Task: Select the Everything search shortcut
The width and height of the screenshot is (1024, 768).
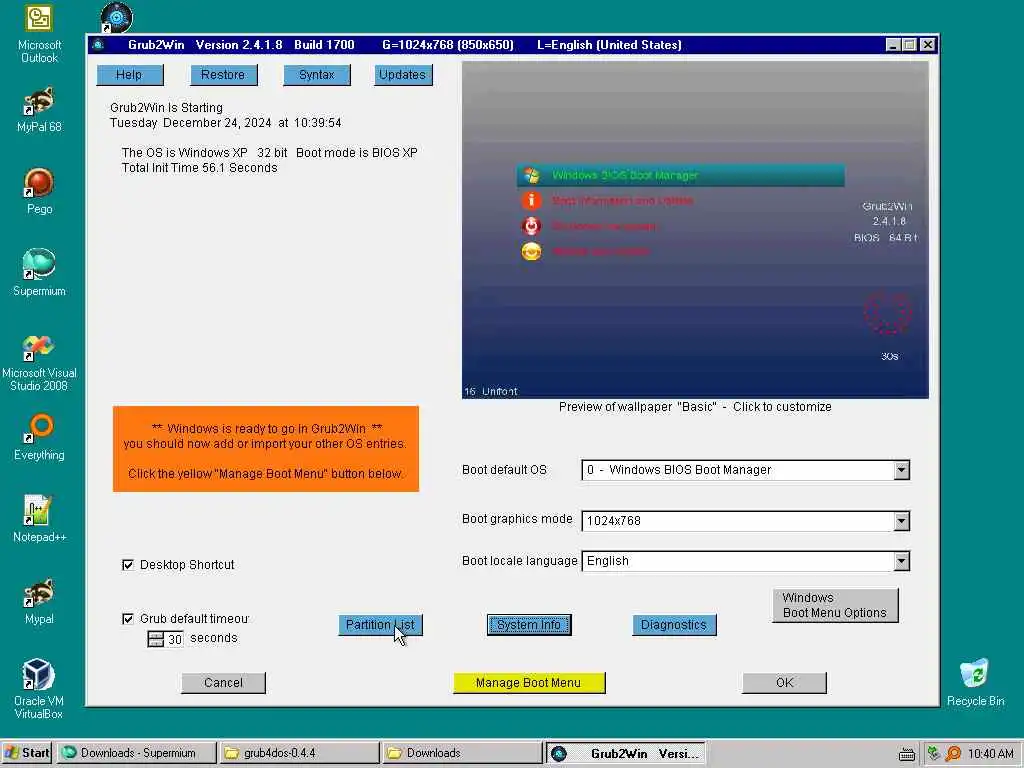Action: coord(39,438)
